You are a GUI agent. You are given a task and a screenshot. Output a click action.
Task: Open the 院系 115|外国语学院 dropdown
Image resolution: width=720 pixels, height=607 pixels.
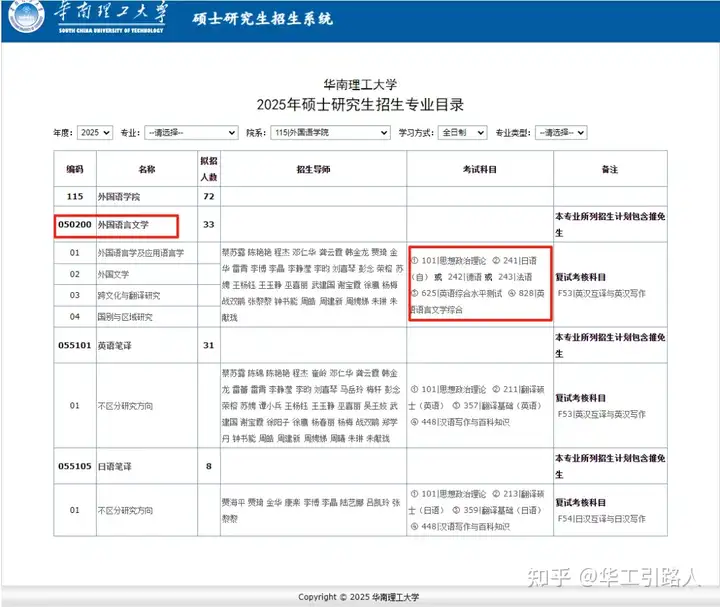pos(331,133)
